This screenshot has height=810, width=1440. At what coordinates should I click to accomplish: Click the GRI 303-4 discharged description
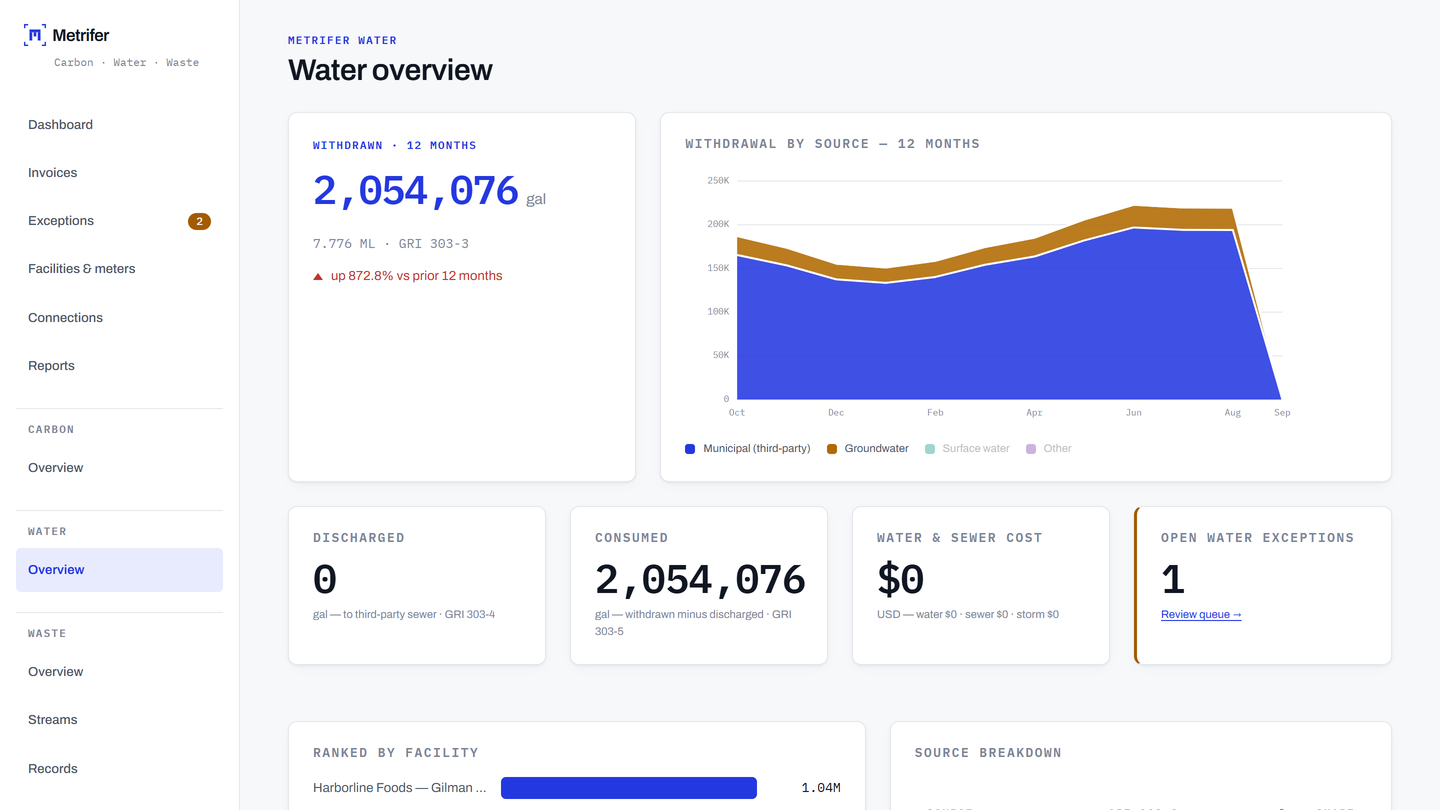(x=404, y=615)
